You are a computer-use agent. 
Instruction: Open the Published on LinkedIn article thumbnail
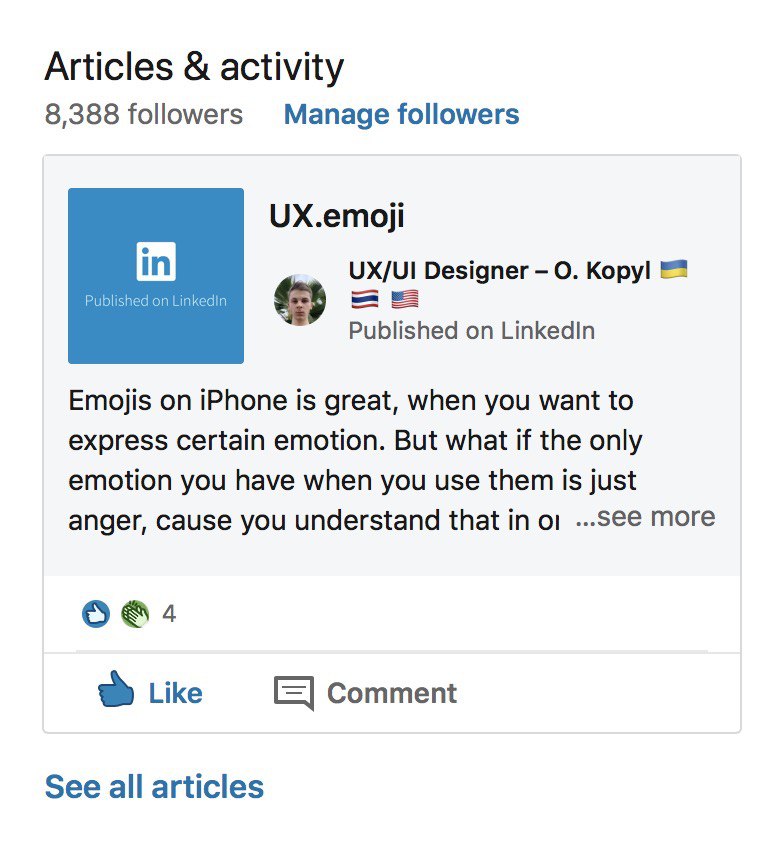pyautogui.click(x=156, y=276)
